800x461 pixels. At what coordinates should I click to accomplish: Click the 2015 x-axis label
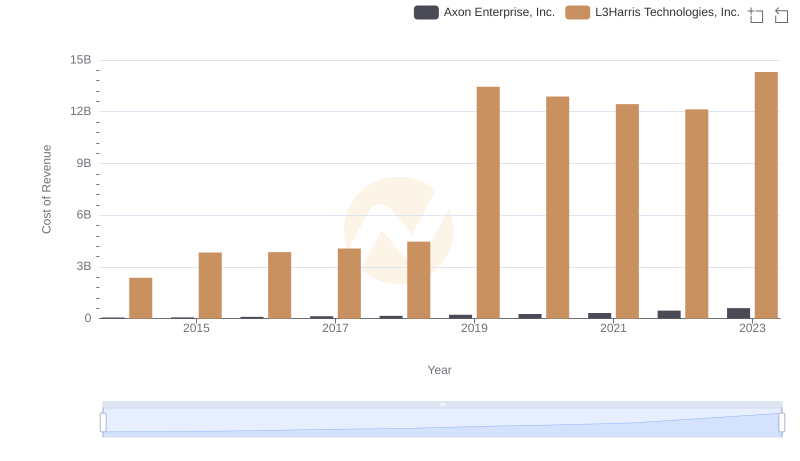tap(196, 328)
